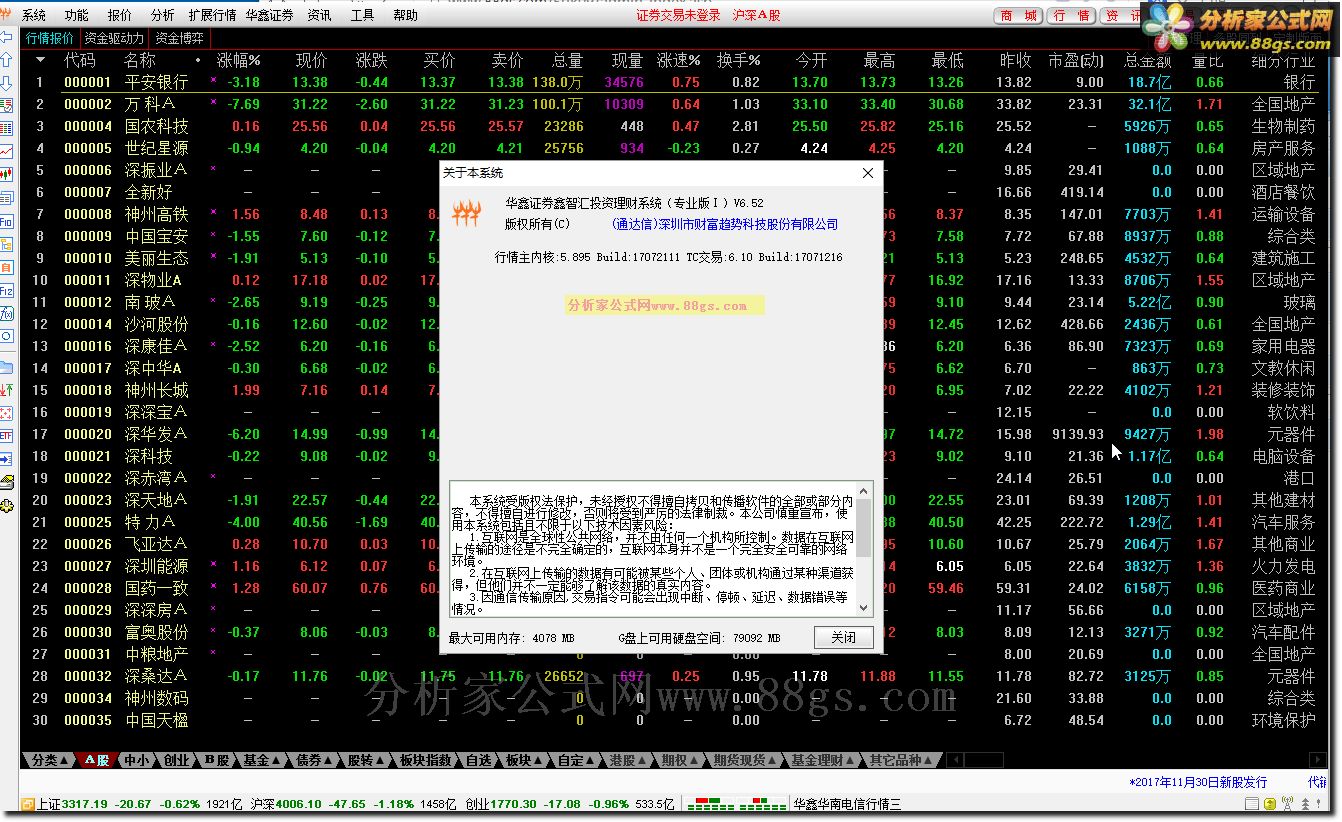Image resolution: width=1342 pixels, height=822 pixels.
Task: Expand the 基金理财 bottom tab menu
Action: [x=824, y=760]
